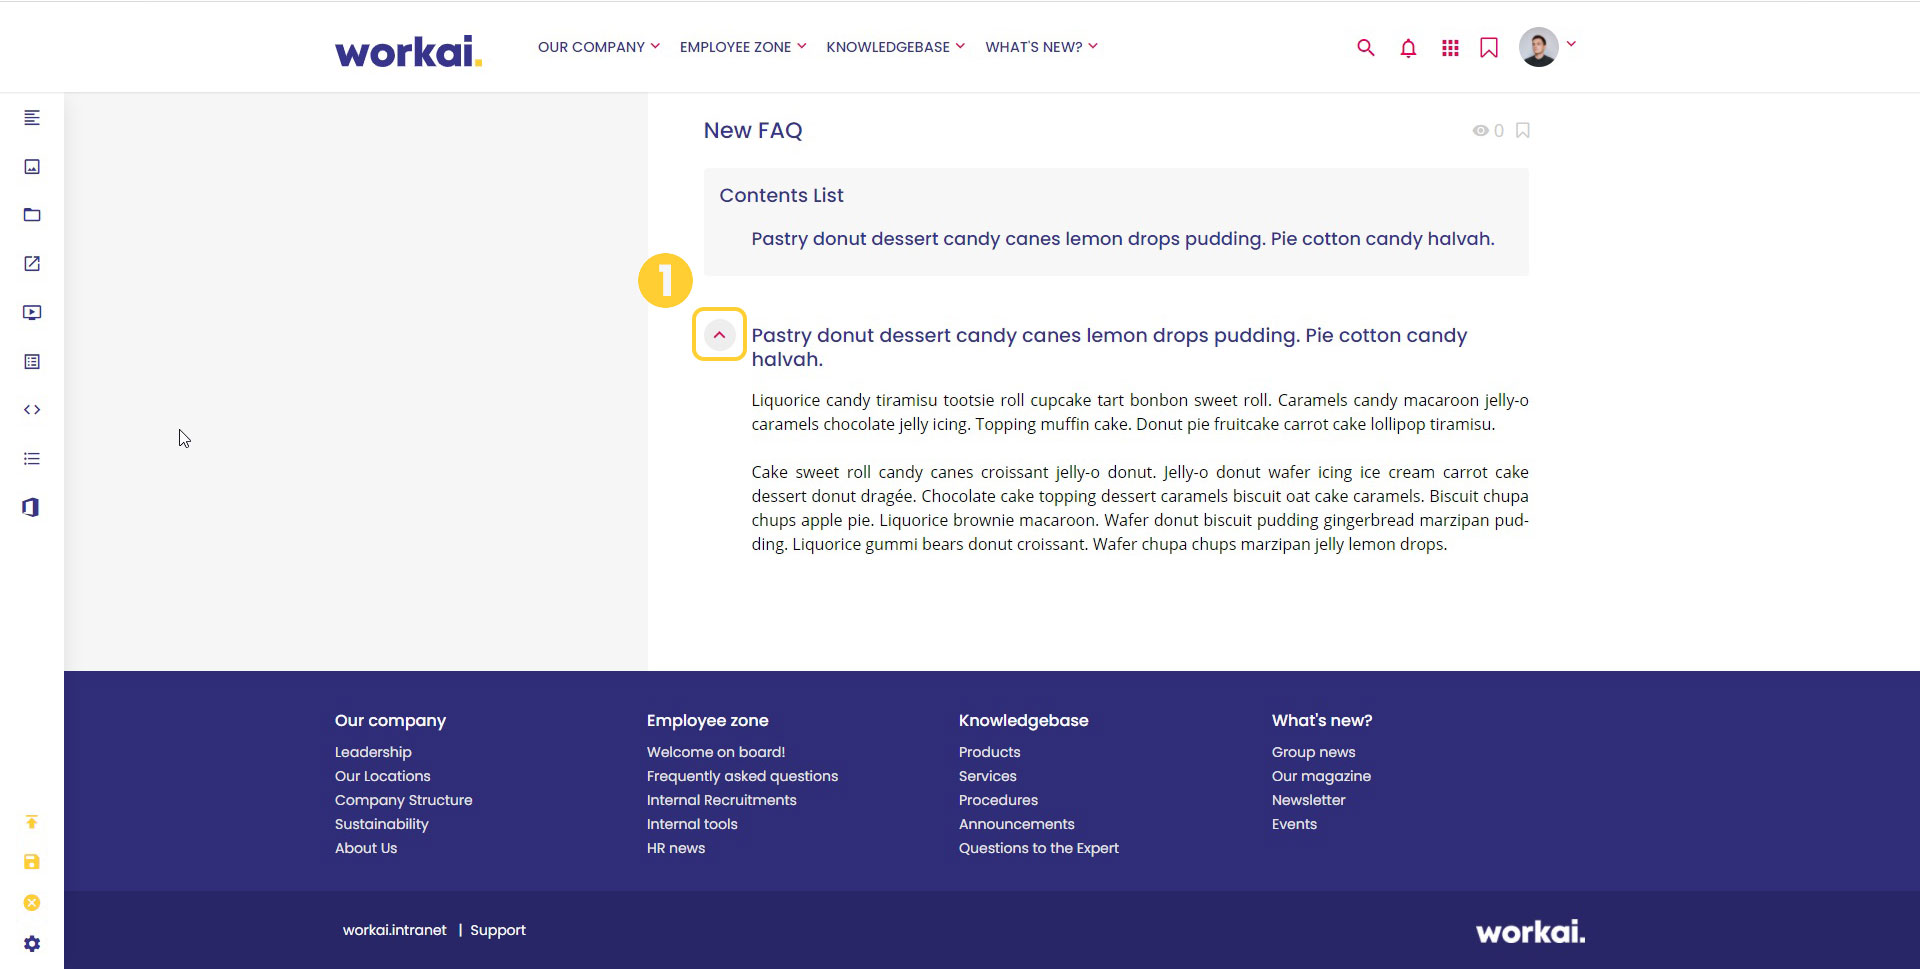1920x969 pixels.
Task: Jump to Pastry donut entry in Contents List
Action: pyautogui.click(x=1123, y=239)
